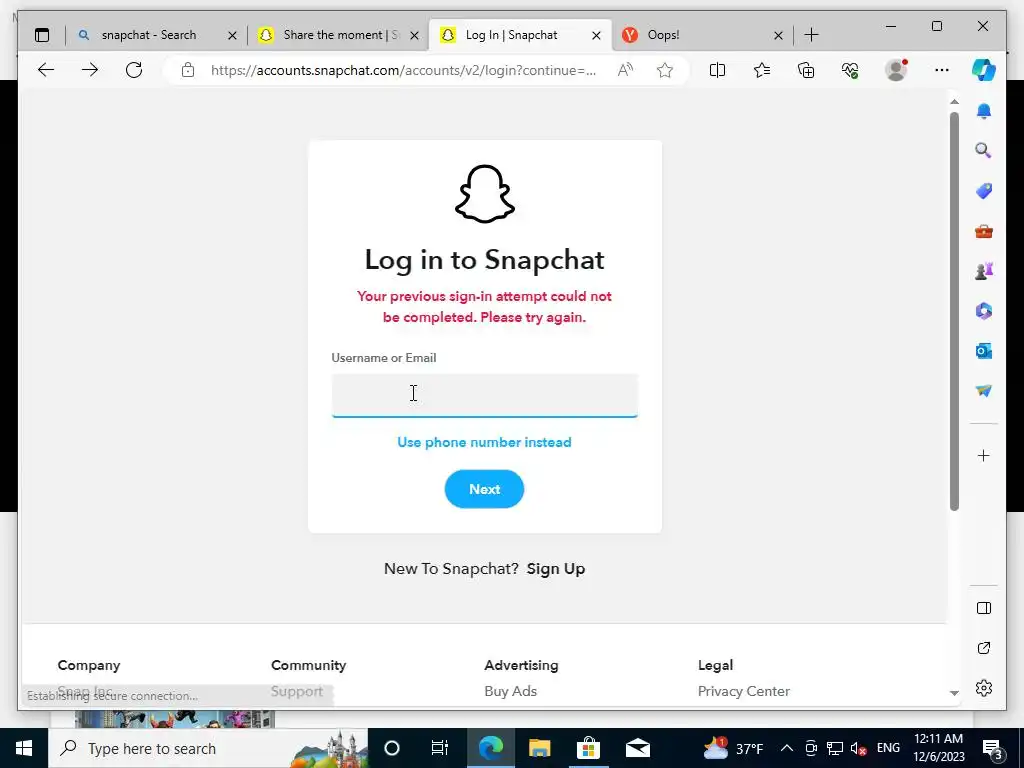The width and height of the screenshot is (1024, 768).
Task: Open Tools briefcase in sidebar
Action: coord(984,231)
